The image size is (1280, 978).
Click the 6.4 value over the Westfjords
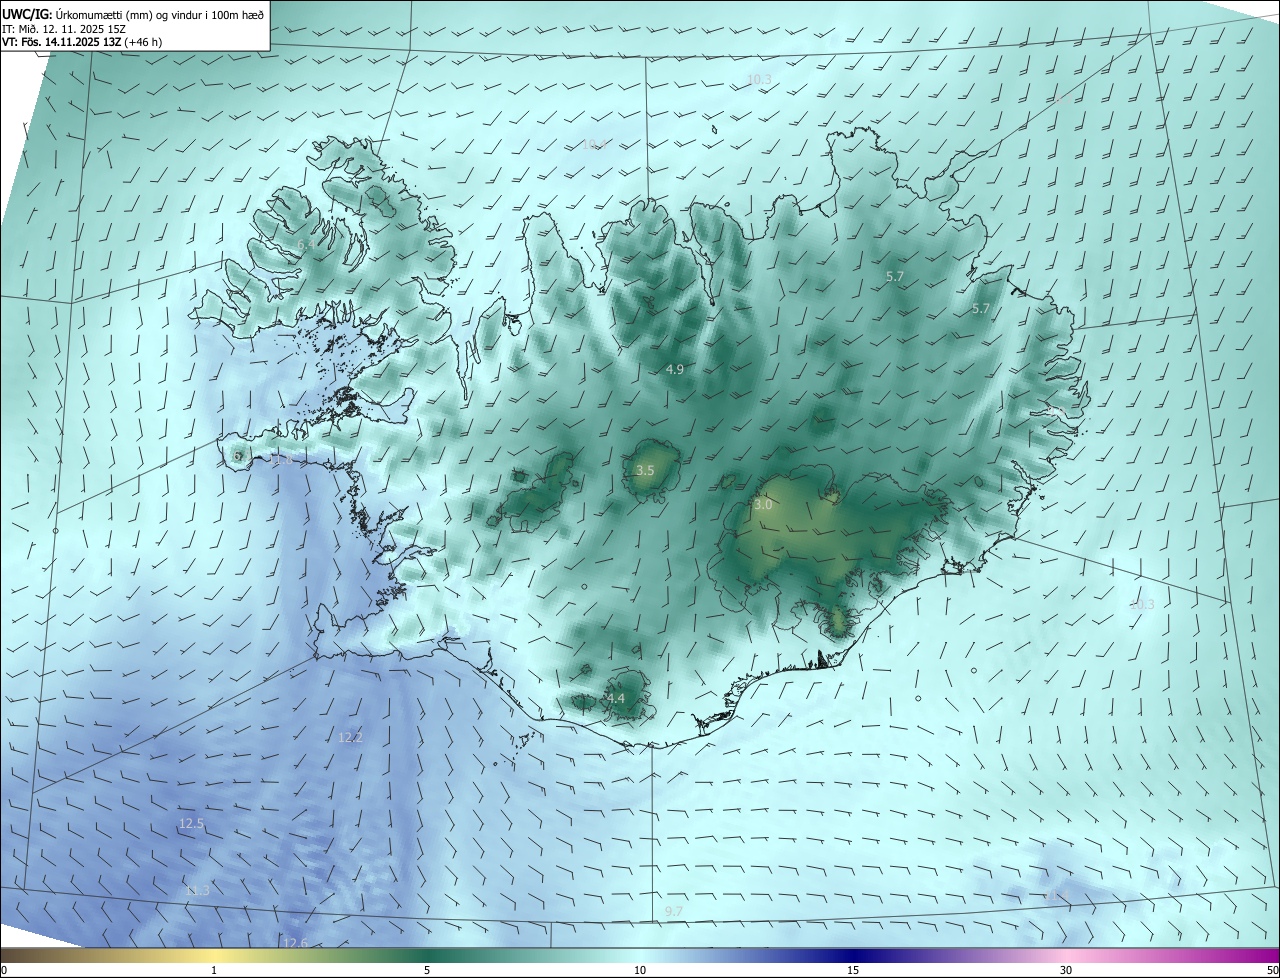pyautogui.click(x=306, y=245)
